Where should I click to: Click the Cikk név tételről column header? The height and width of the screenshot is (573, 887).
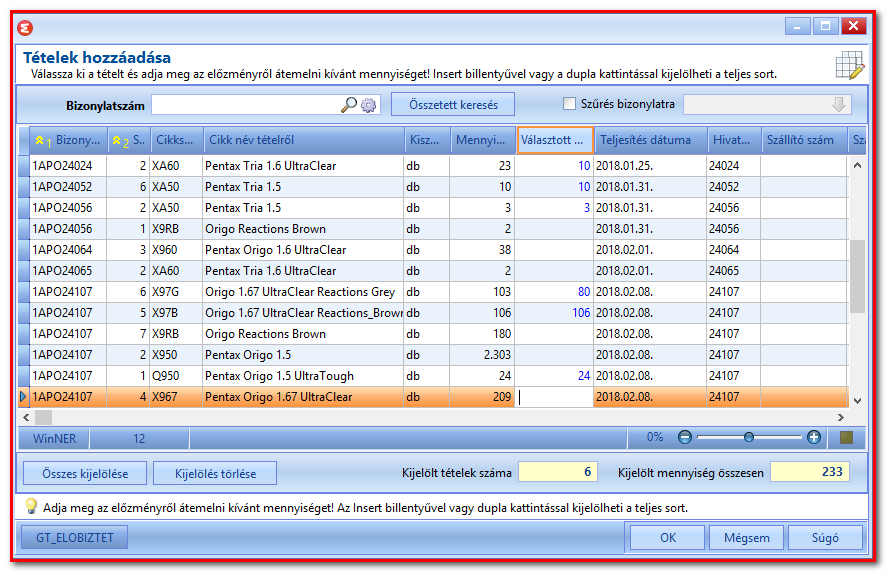pos(304,140)
